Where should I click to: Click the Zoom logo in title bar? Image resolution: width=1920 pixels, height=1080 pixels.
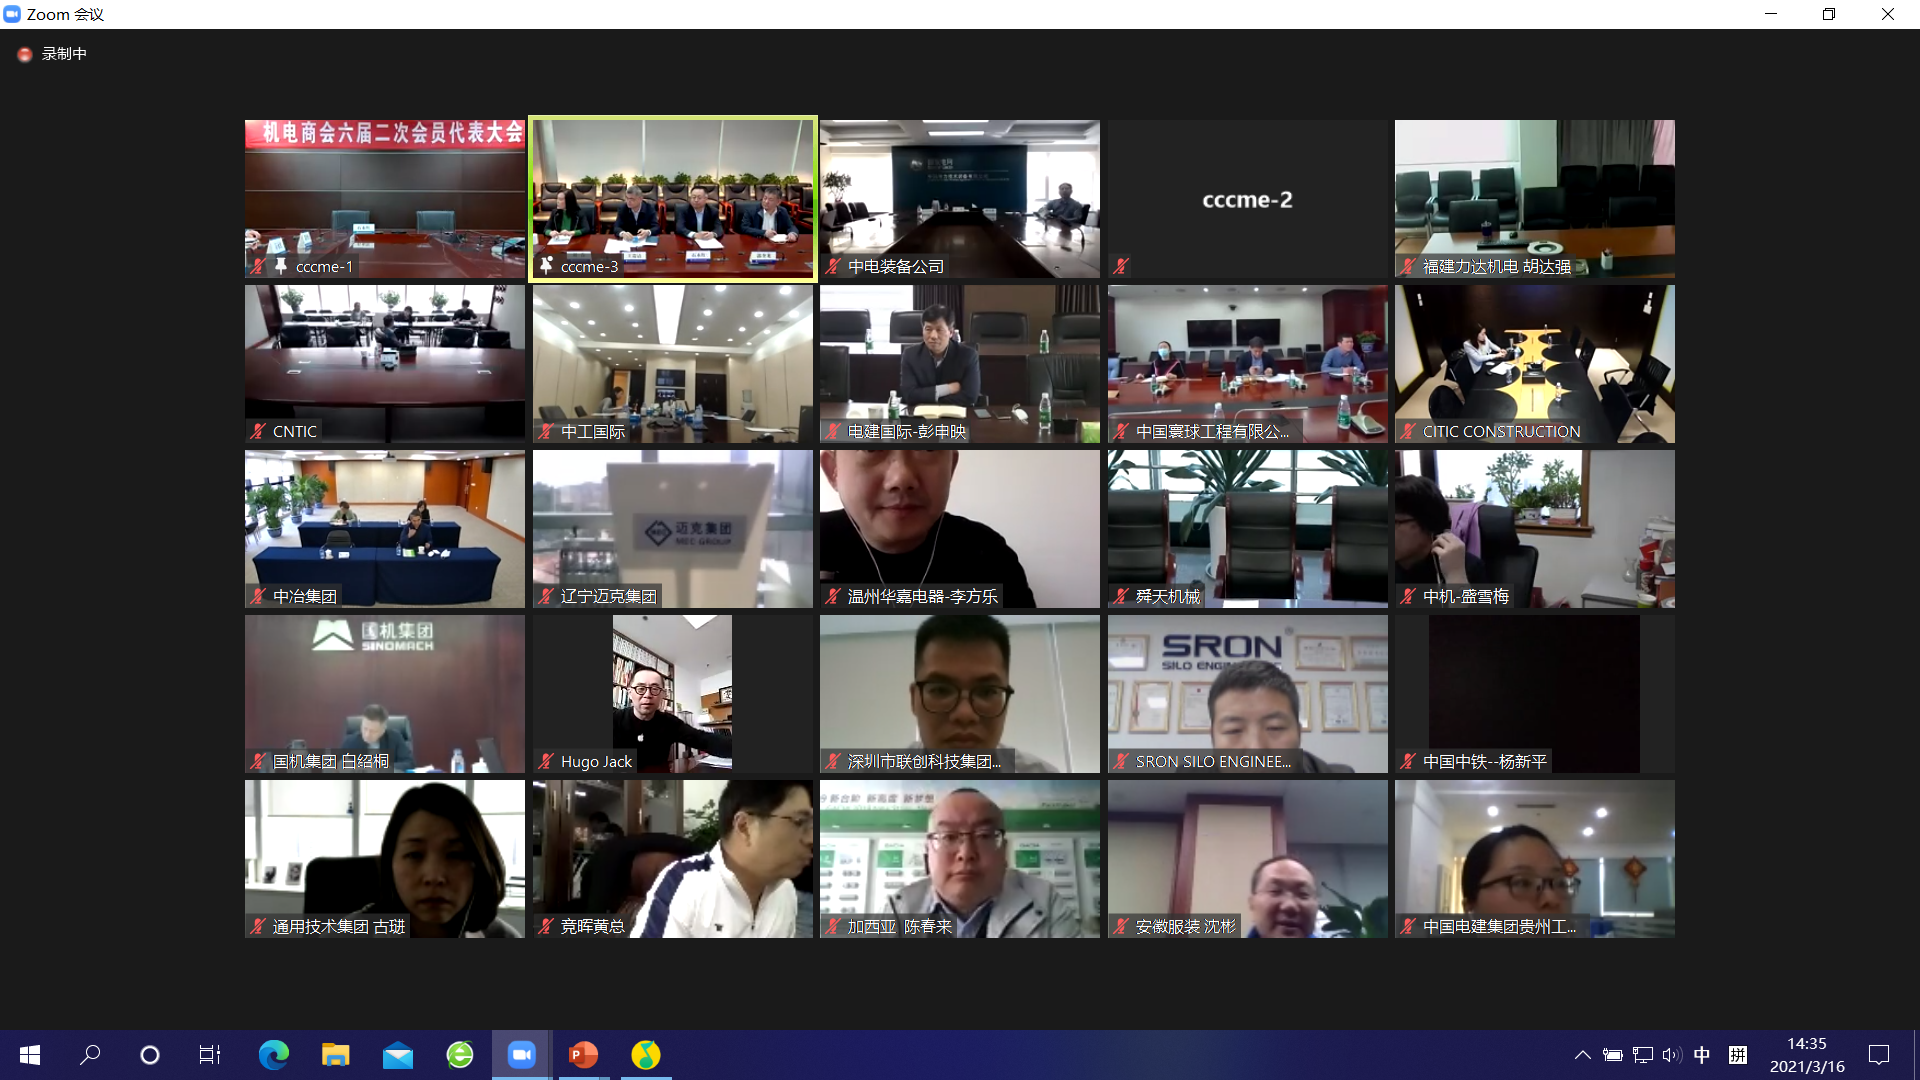pyautogui.click(x=12, y=14)
